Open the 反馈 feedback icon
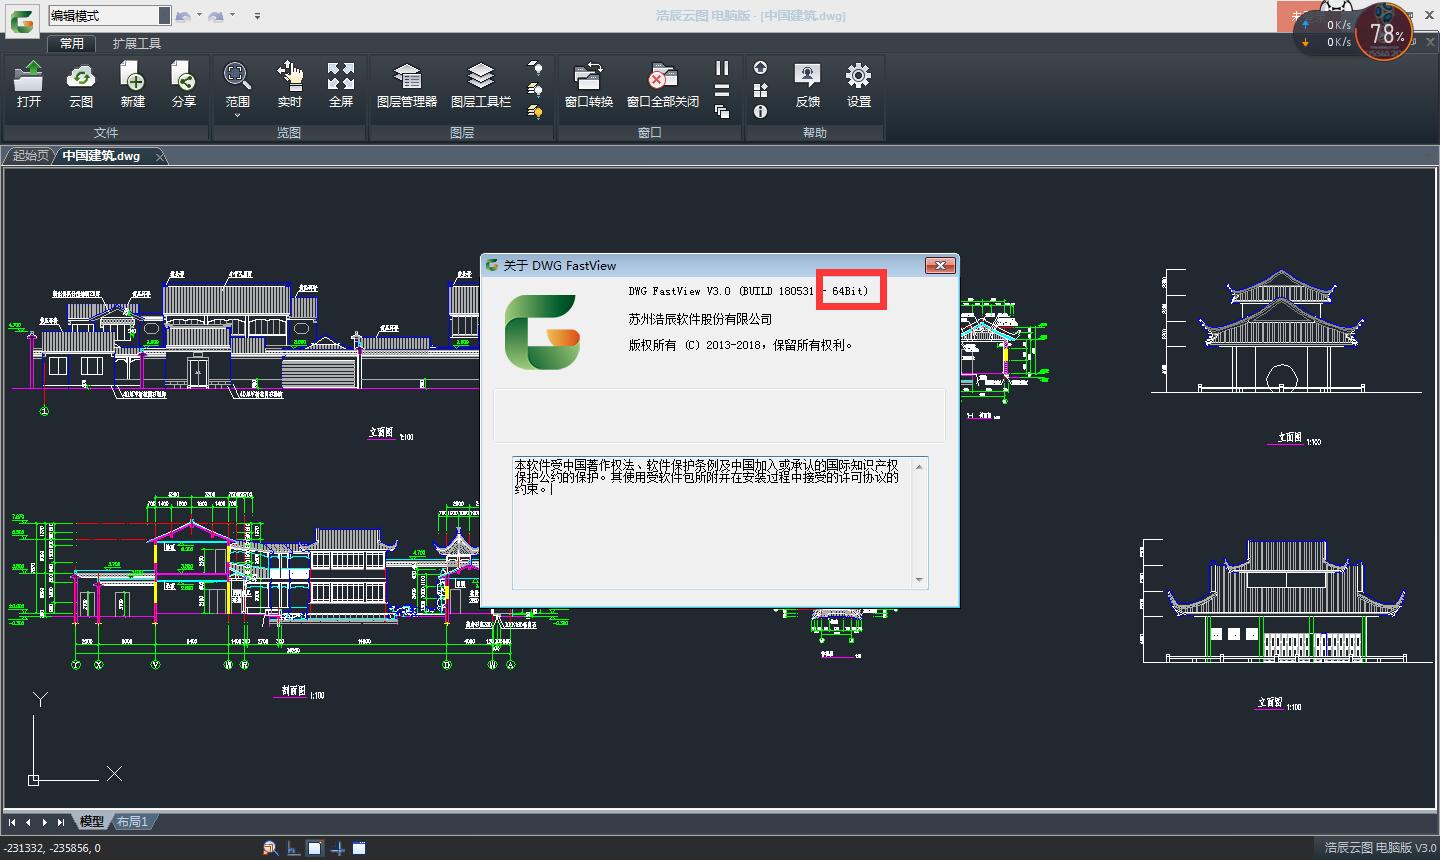The height and width of the screenshot is (860, 1440). 807,85
